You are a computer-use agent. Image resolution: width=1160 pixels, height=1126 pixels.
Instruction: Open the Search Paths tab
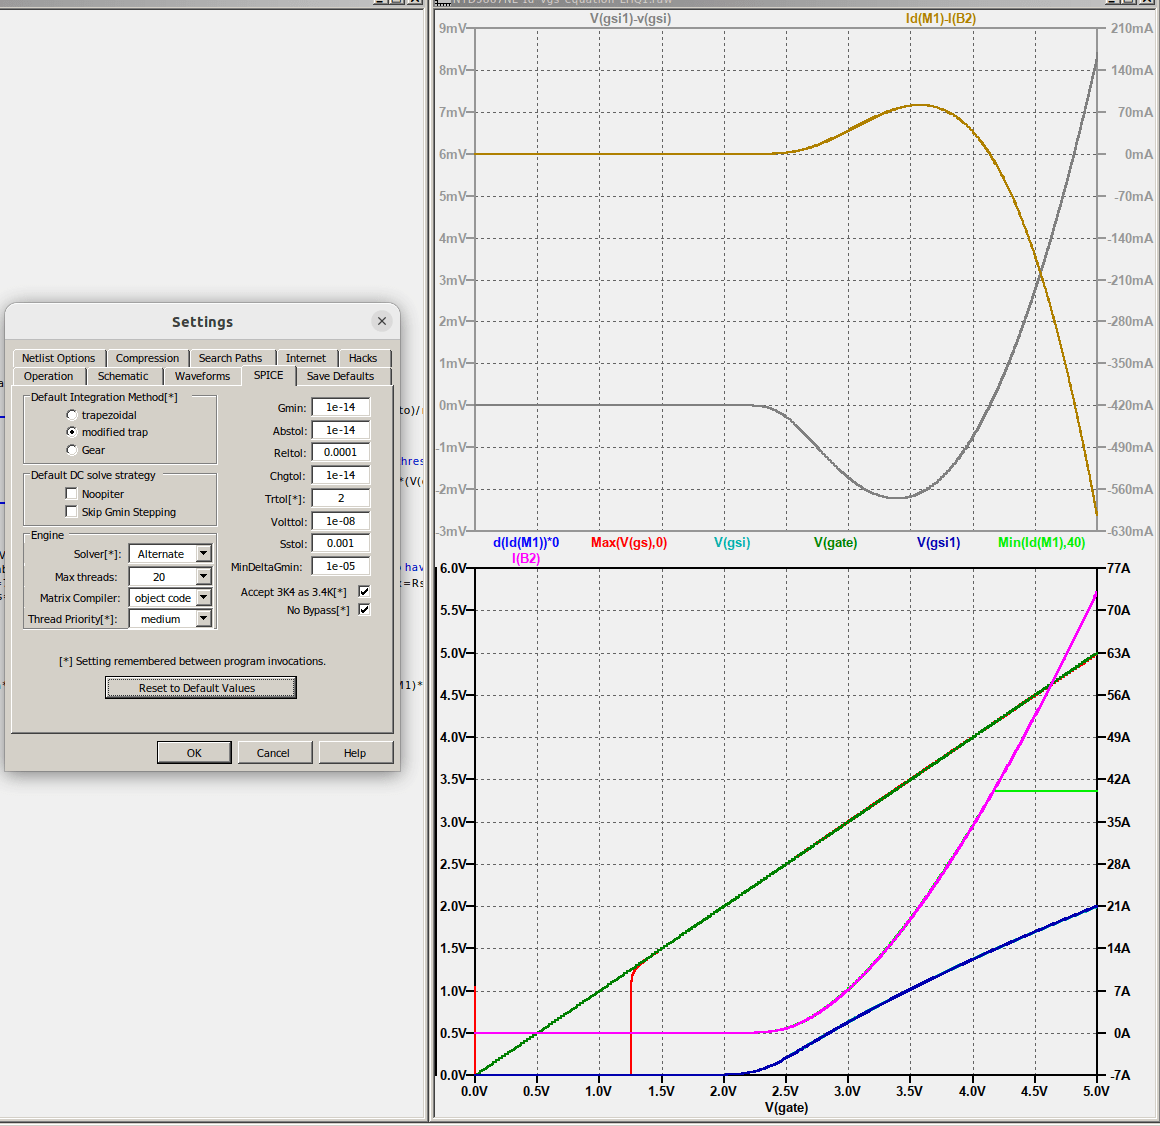coord(230,358)
